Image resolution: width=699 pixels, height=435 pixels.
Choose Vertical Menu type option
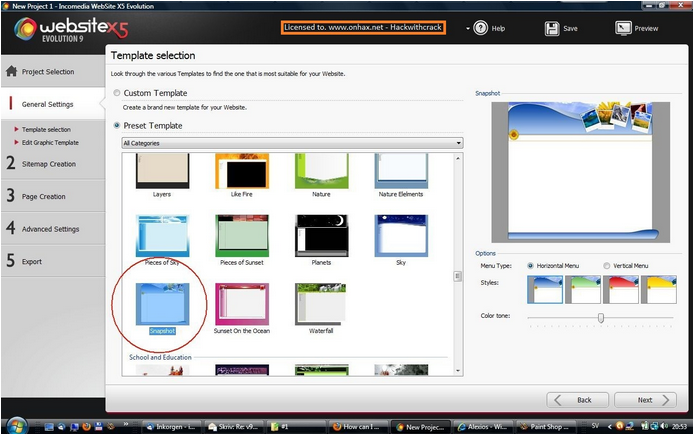point(606,265)
